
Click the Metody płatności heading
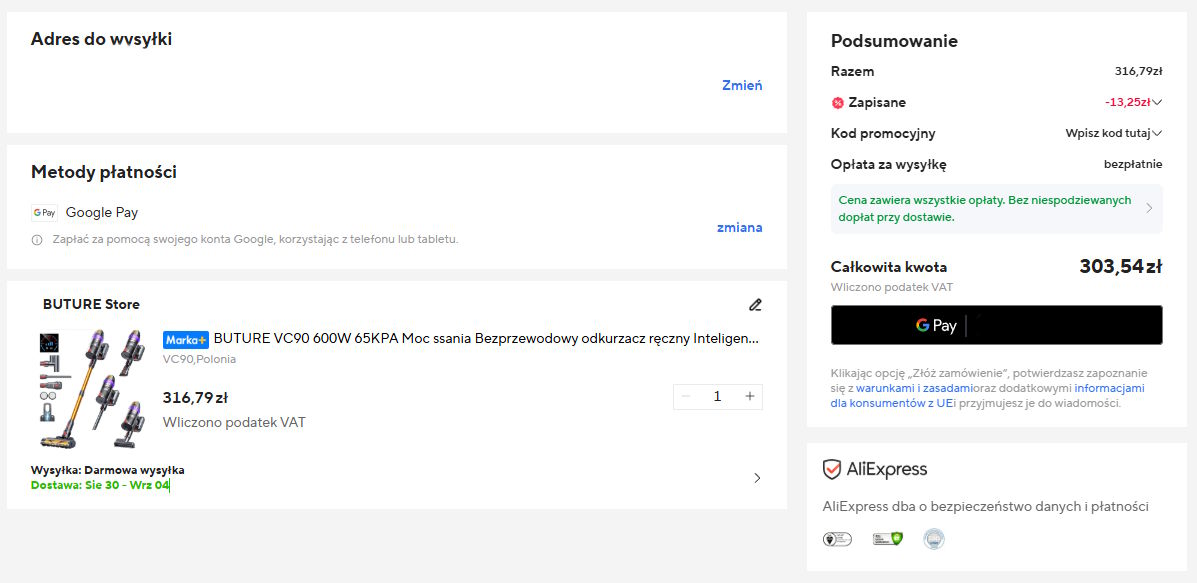pos(104,172)
